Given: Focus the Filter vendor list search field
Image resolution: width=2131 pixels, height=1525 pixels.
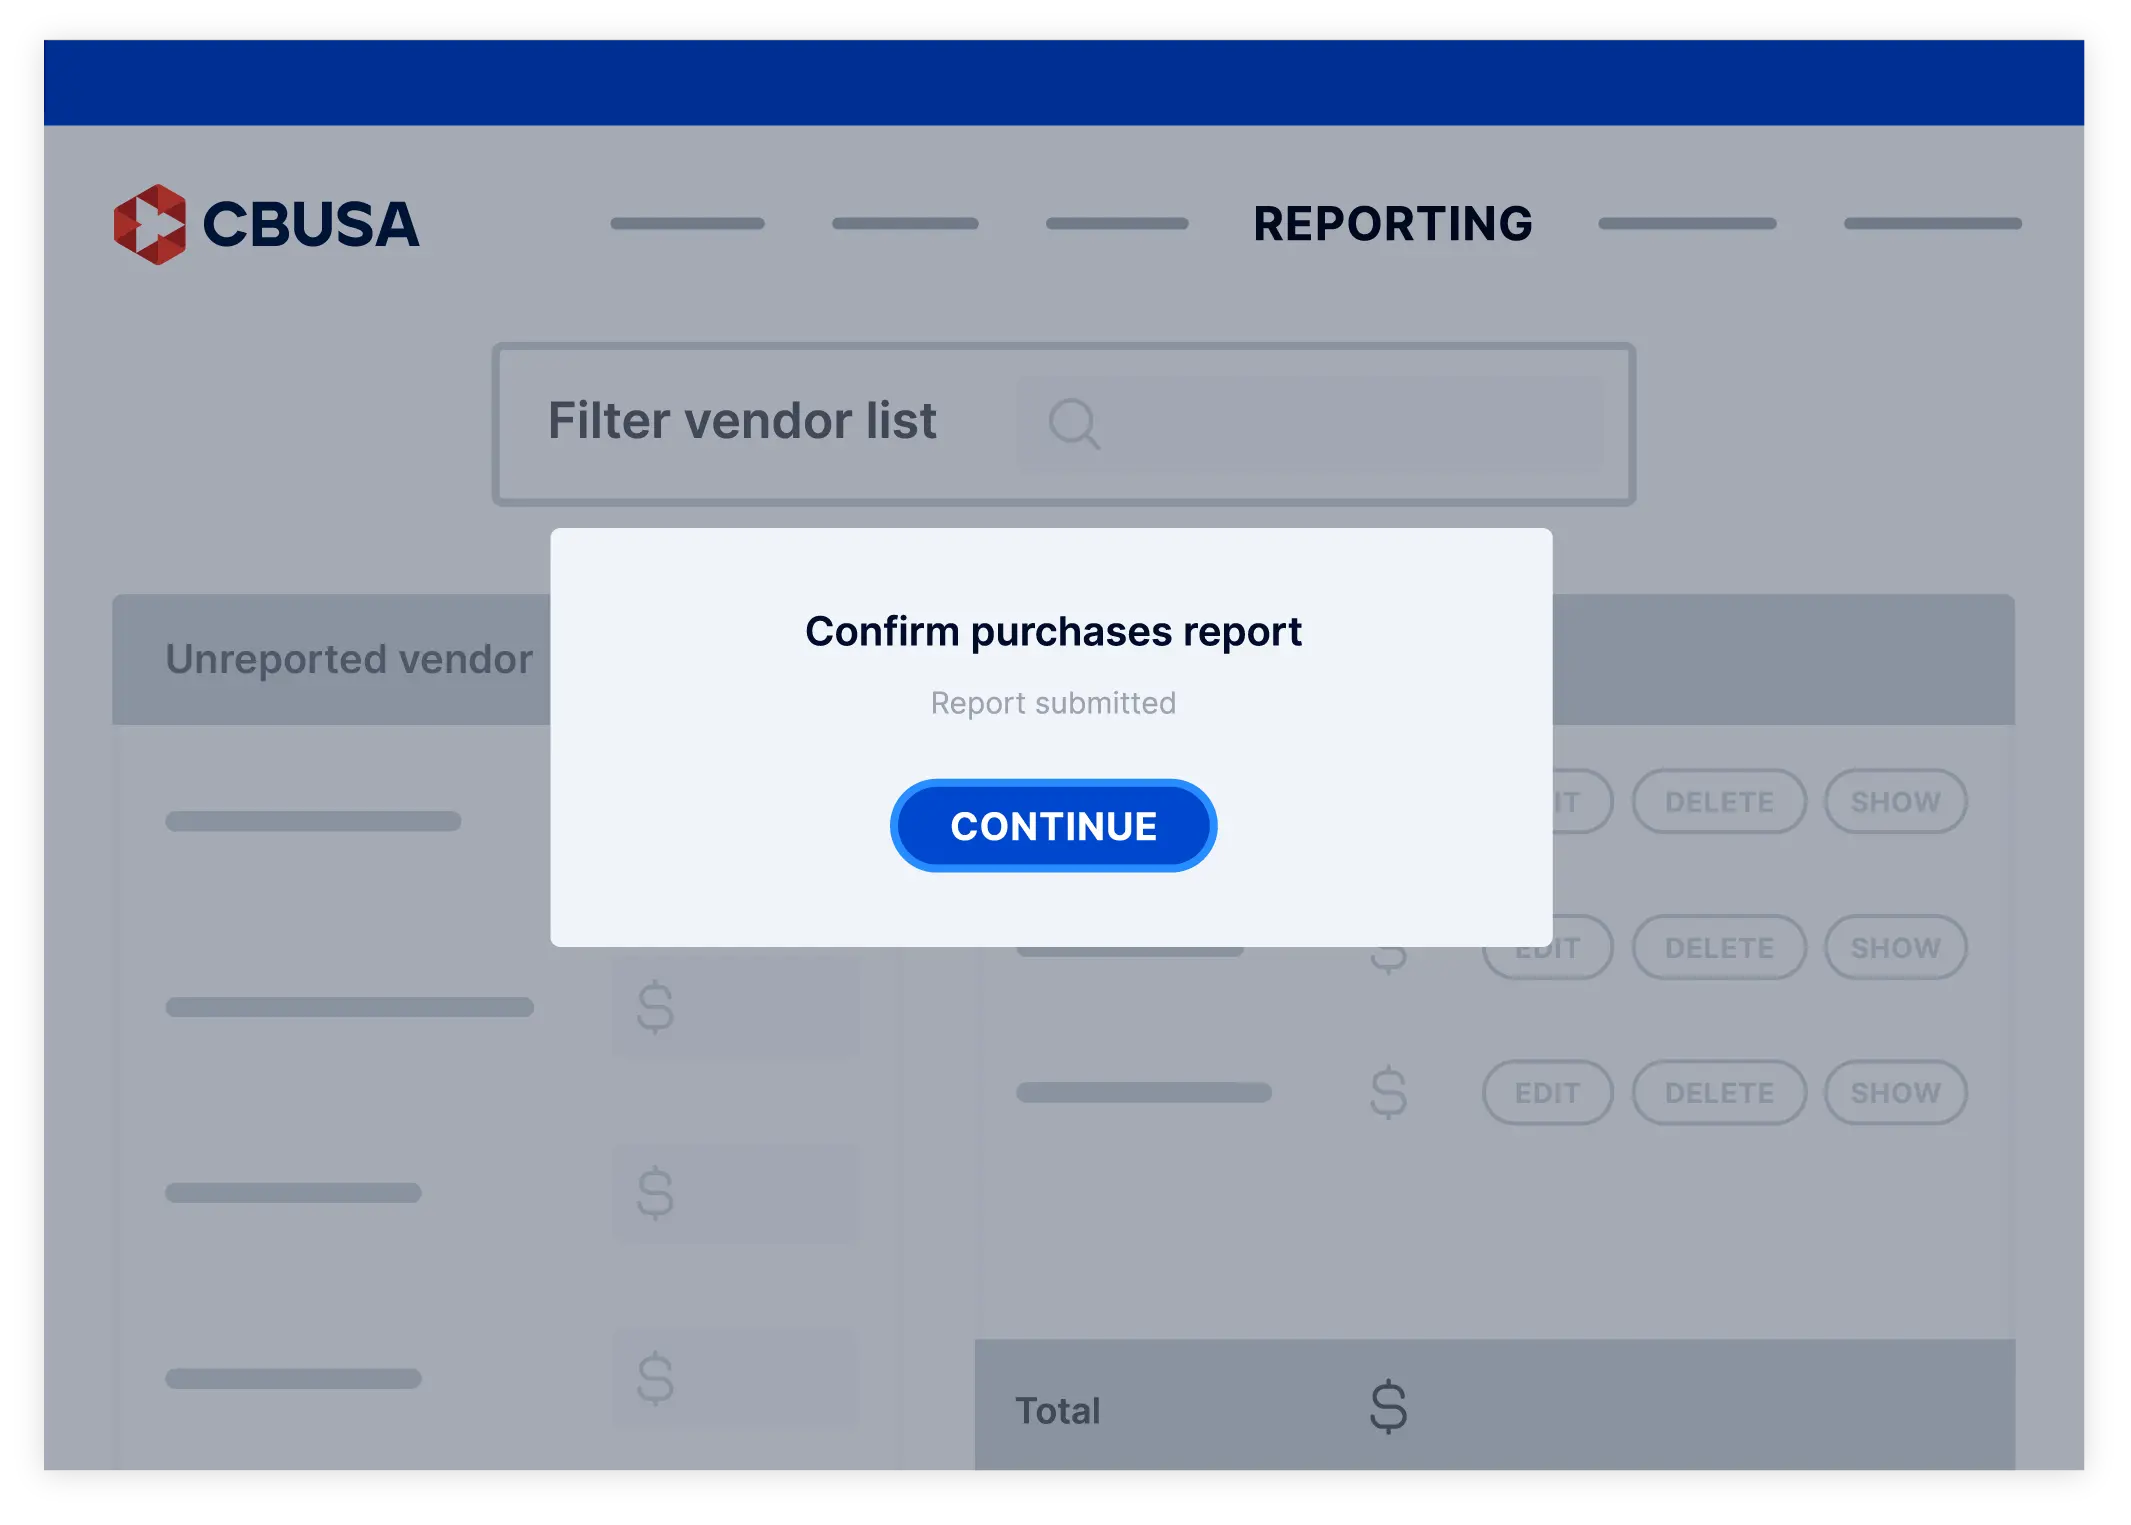Looking at the screenshot, I should coord(1310,423).
